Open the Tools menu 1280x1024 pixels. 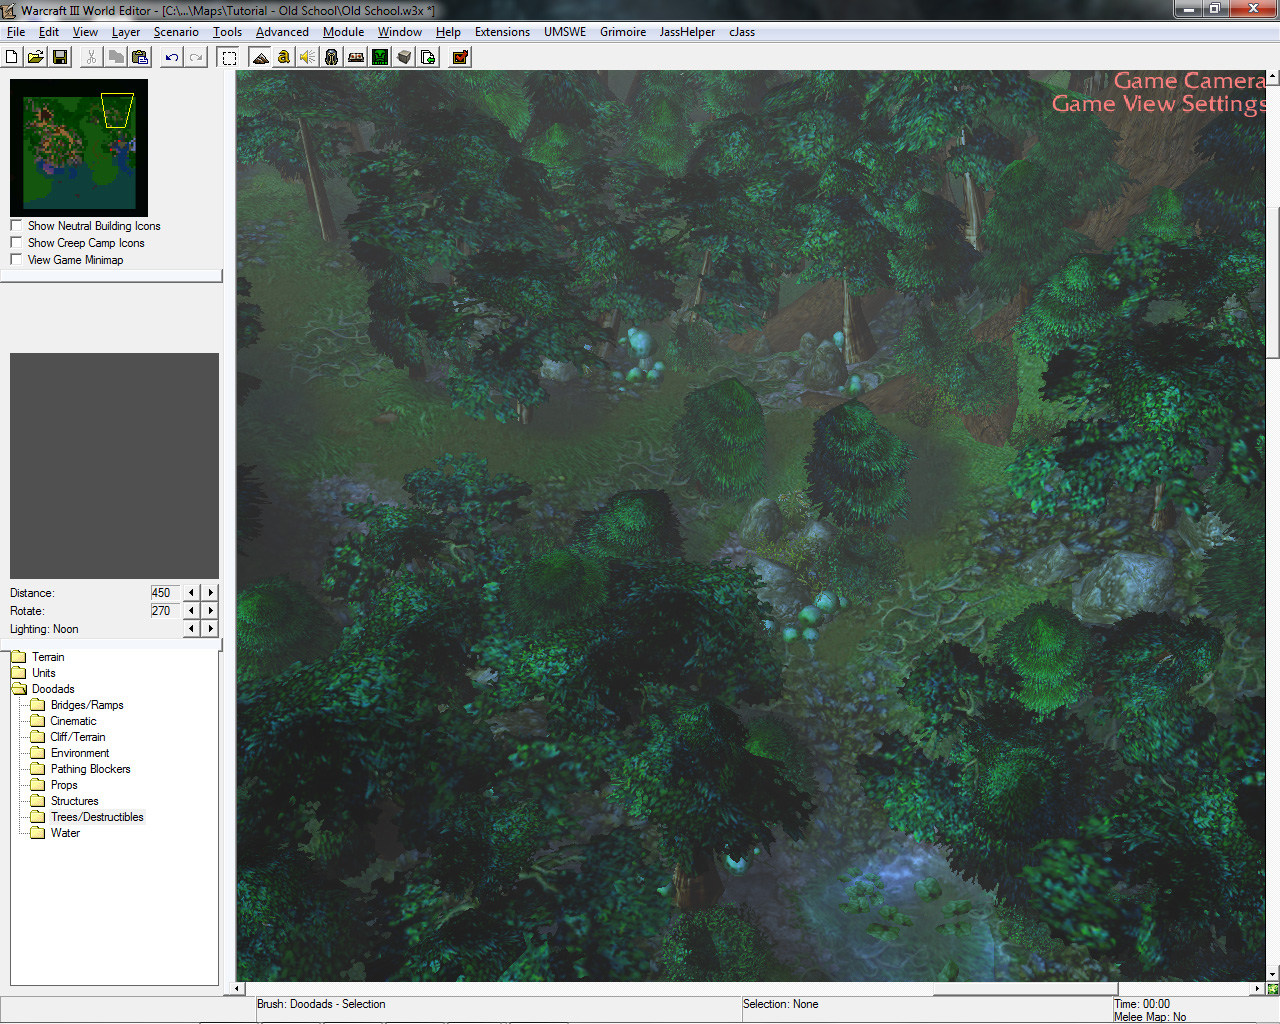pos(227,32)
